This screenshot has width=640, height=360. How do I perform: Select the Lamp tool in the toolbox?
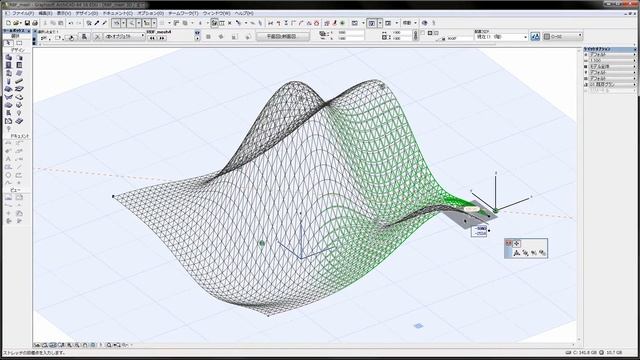pos(19,113)
